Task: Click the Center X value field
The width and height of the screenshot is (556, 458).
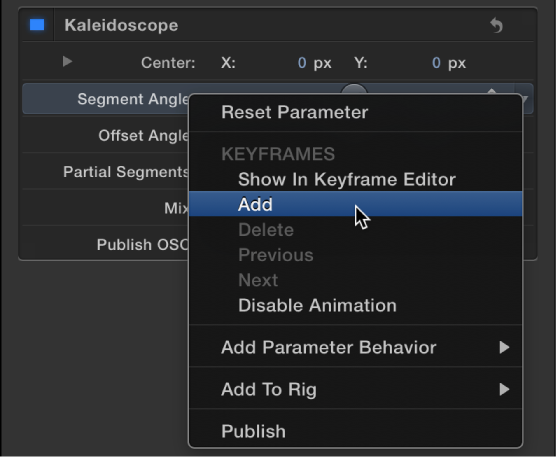Action: coord(302,63)
